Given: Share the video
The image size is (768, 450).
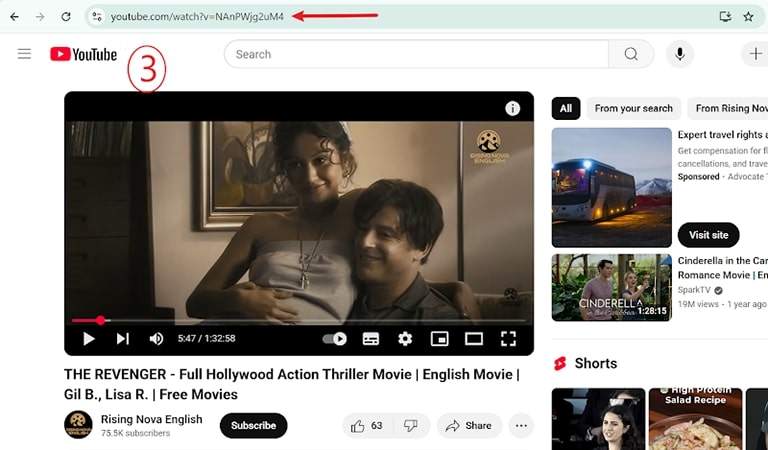Looking at the screenshot, I should [x=469, y=426].
